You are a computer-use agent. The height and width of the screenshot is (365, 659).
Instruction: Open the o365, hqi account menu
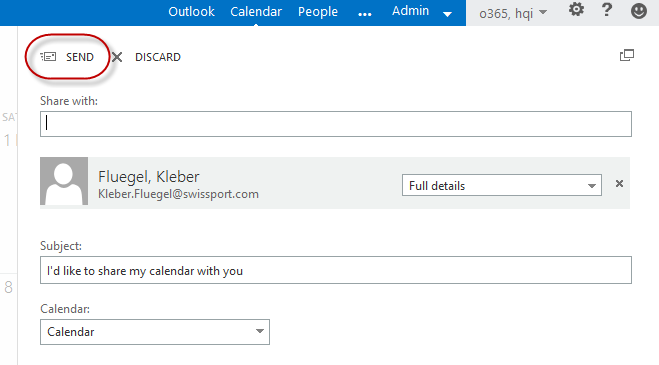513,13
